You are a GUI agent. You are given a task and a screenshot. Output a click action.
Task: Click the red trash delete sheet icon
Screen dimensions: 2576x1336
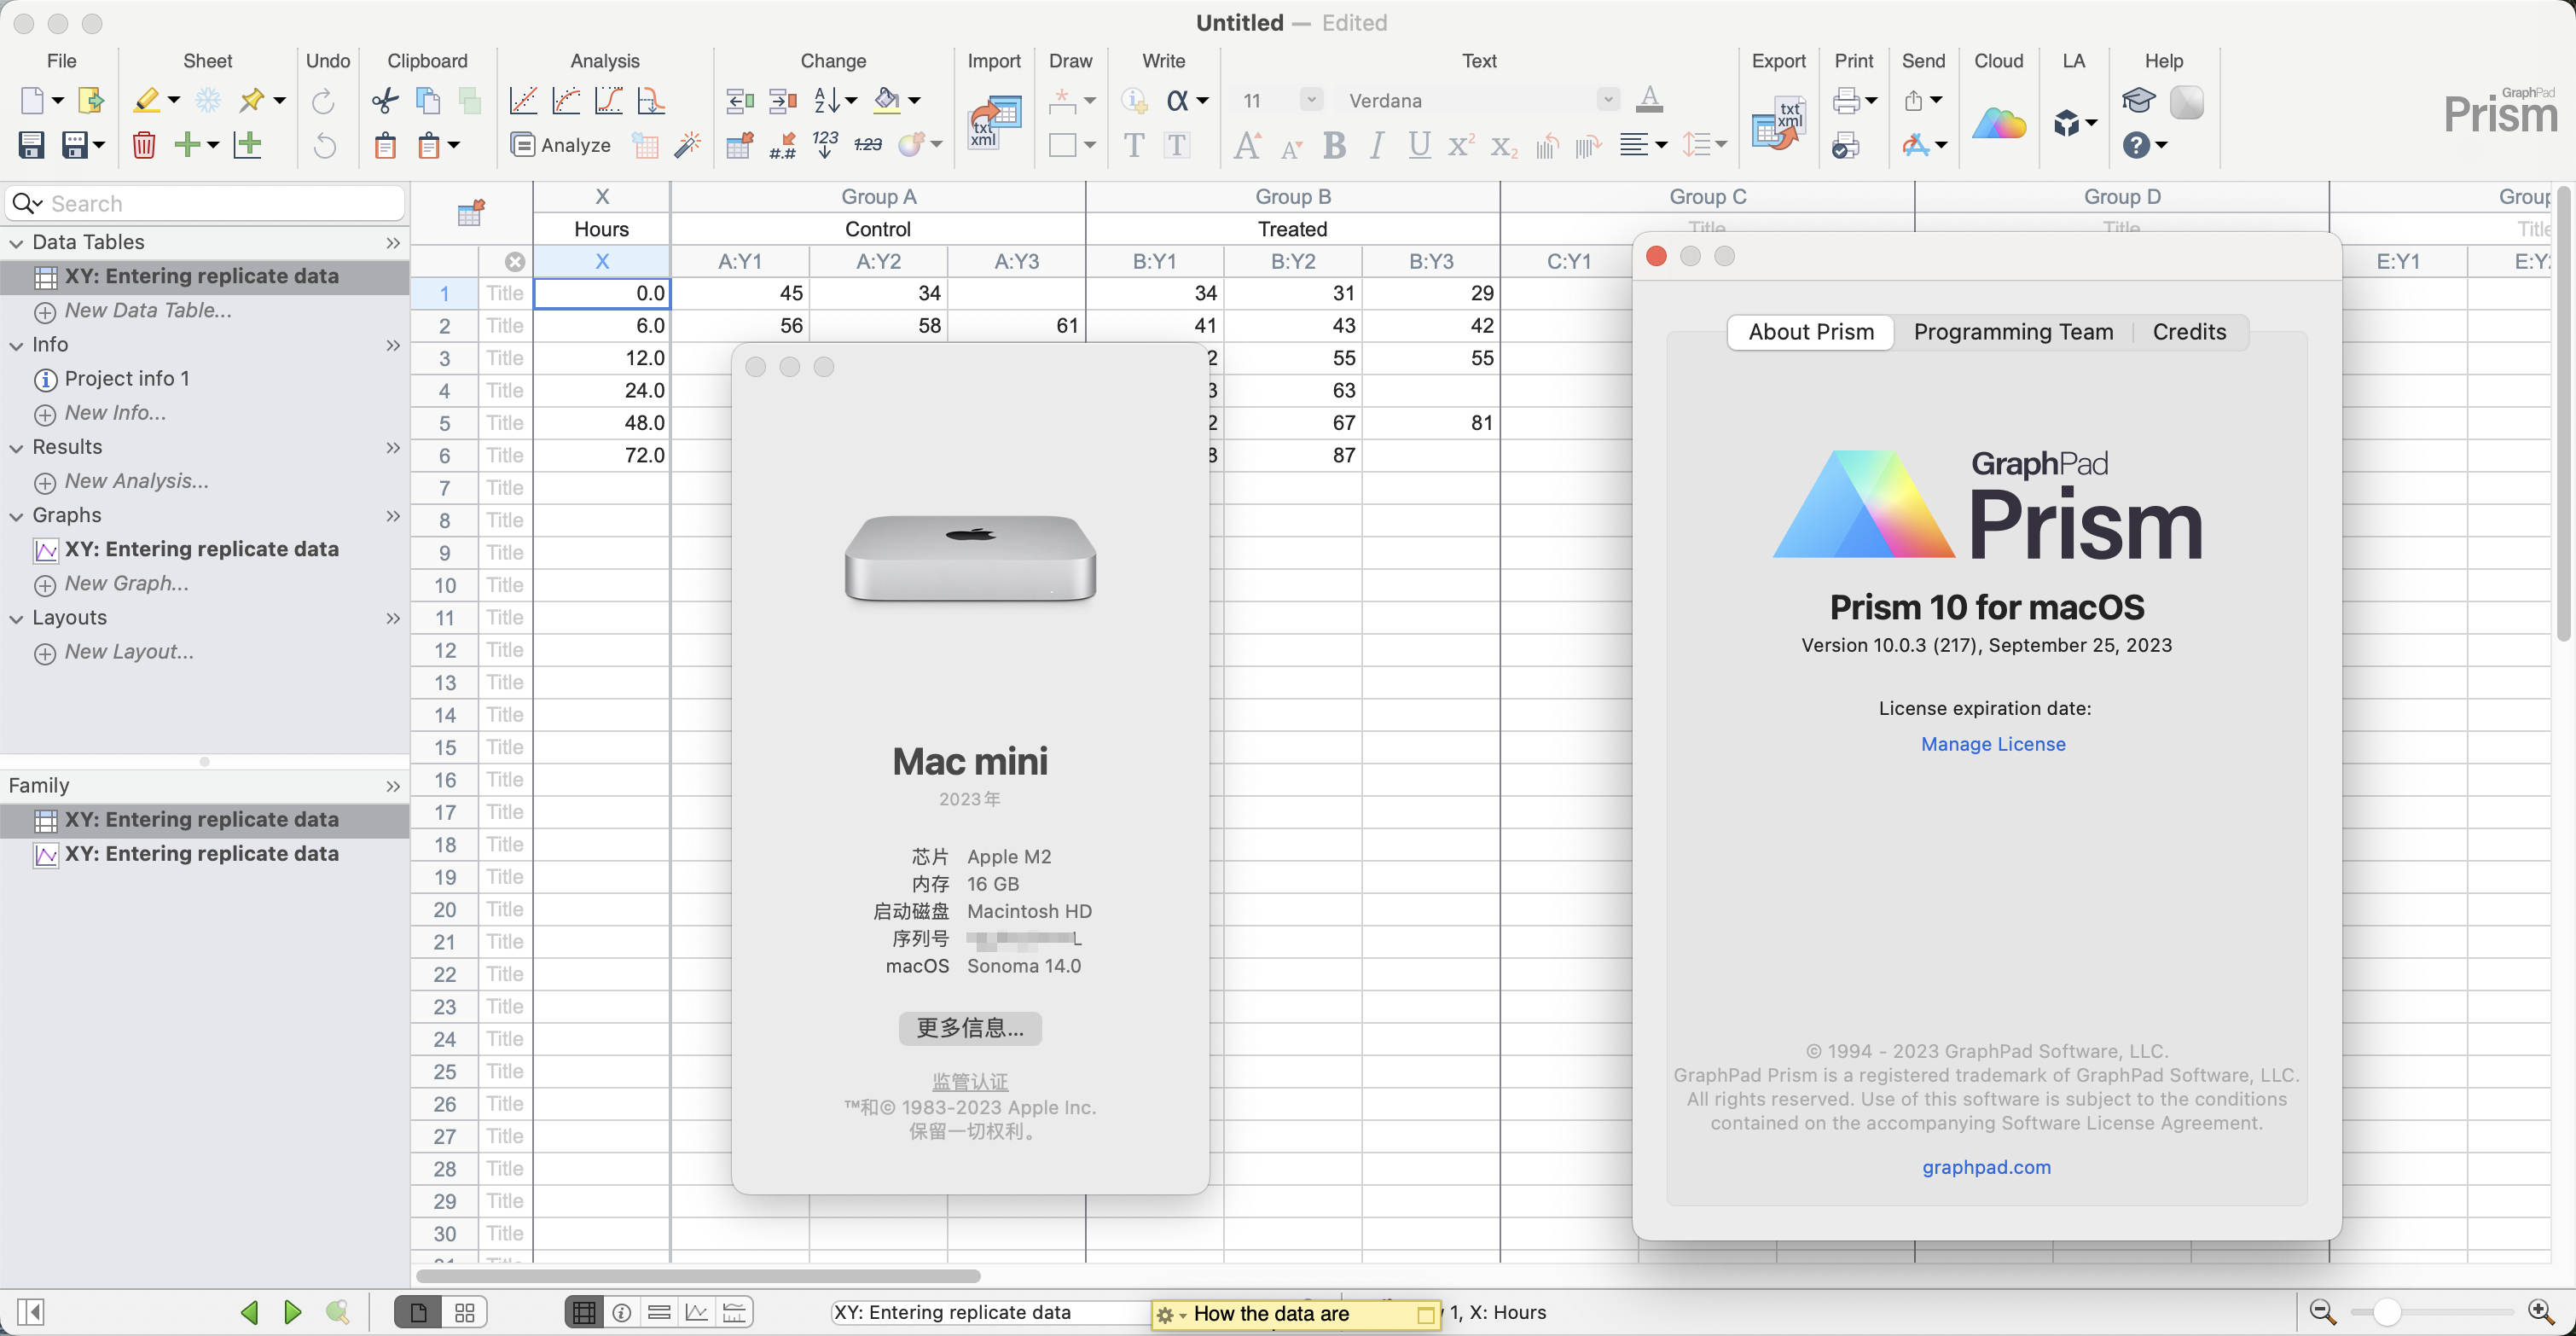point(144,146)
